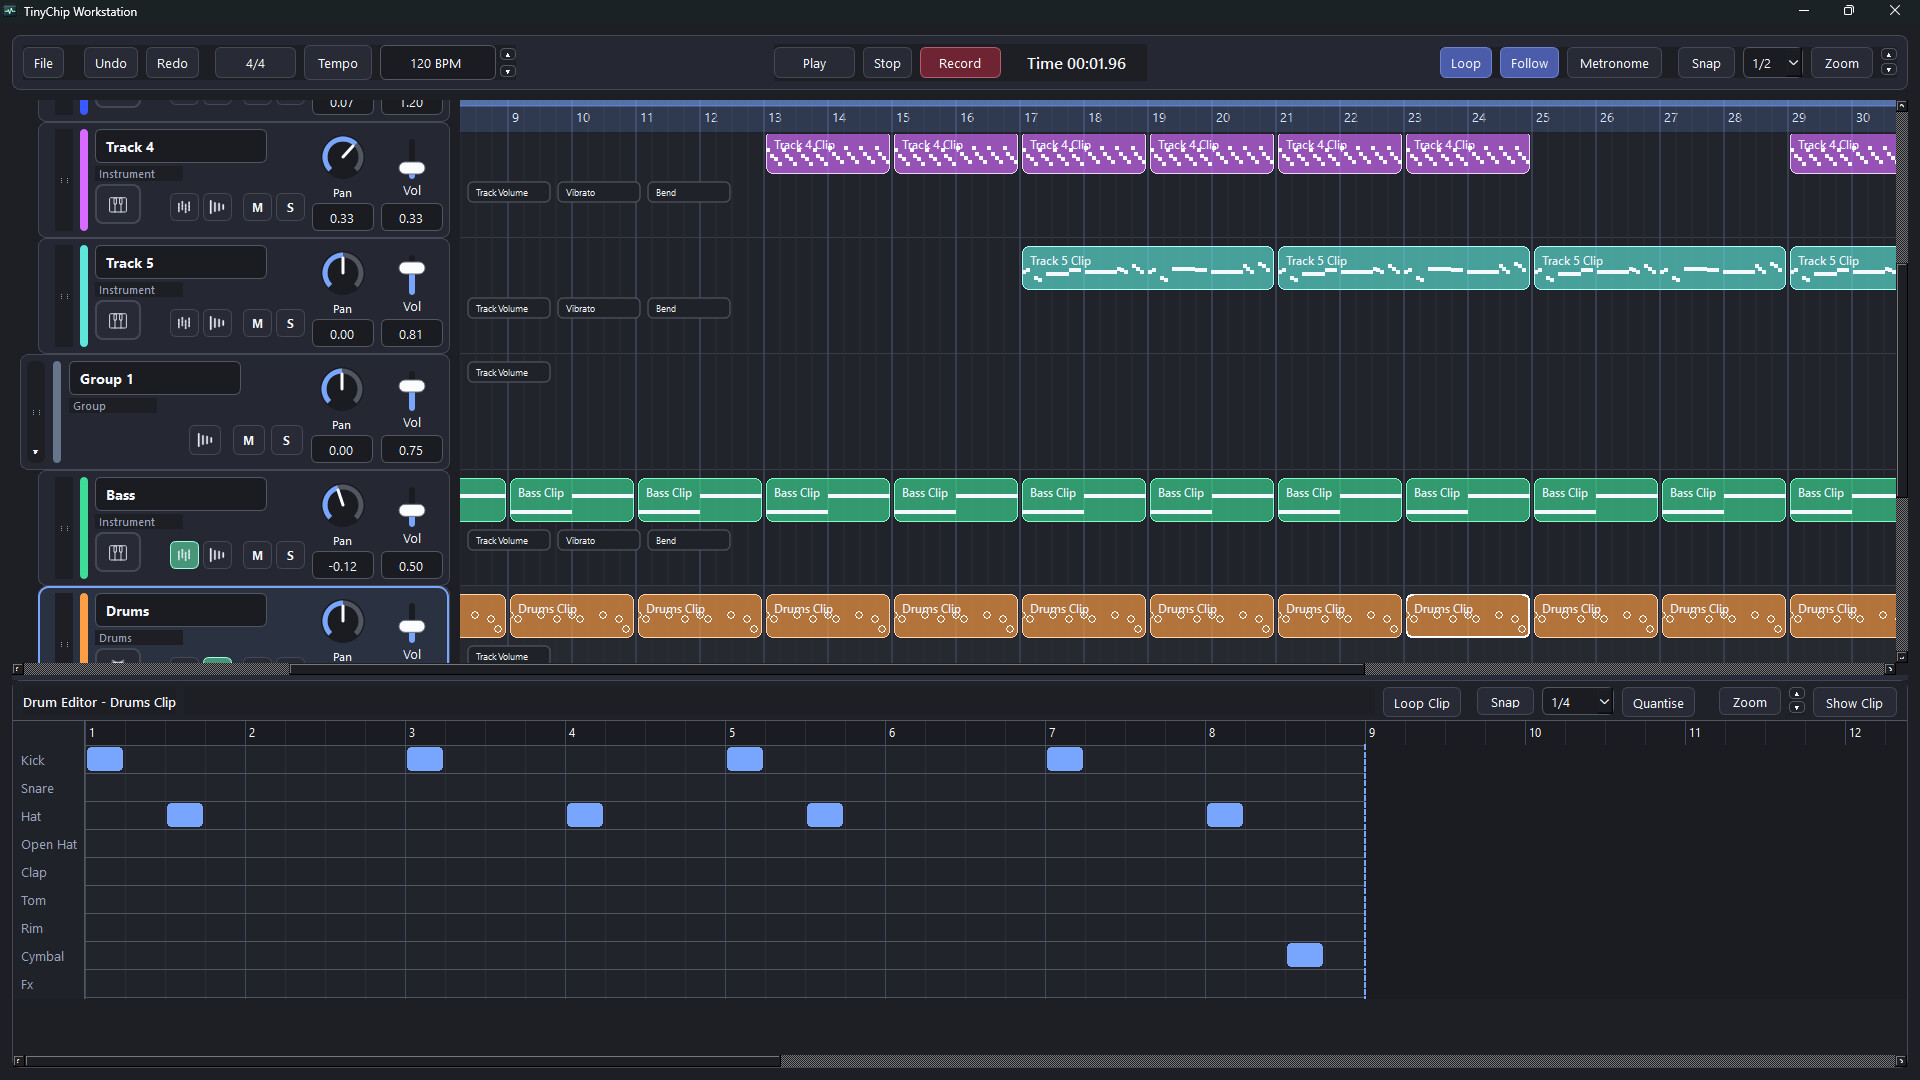This screenshot has height=1080, width=1920.
Task: Select the Cymbal note in Drum Editor
Action: point(1305,955)
